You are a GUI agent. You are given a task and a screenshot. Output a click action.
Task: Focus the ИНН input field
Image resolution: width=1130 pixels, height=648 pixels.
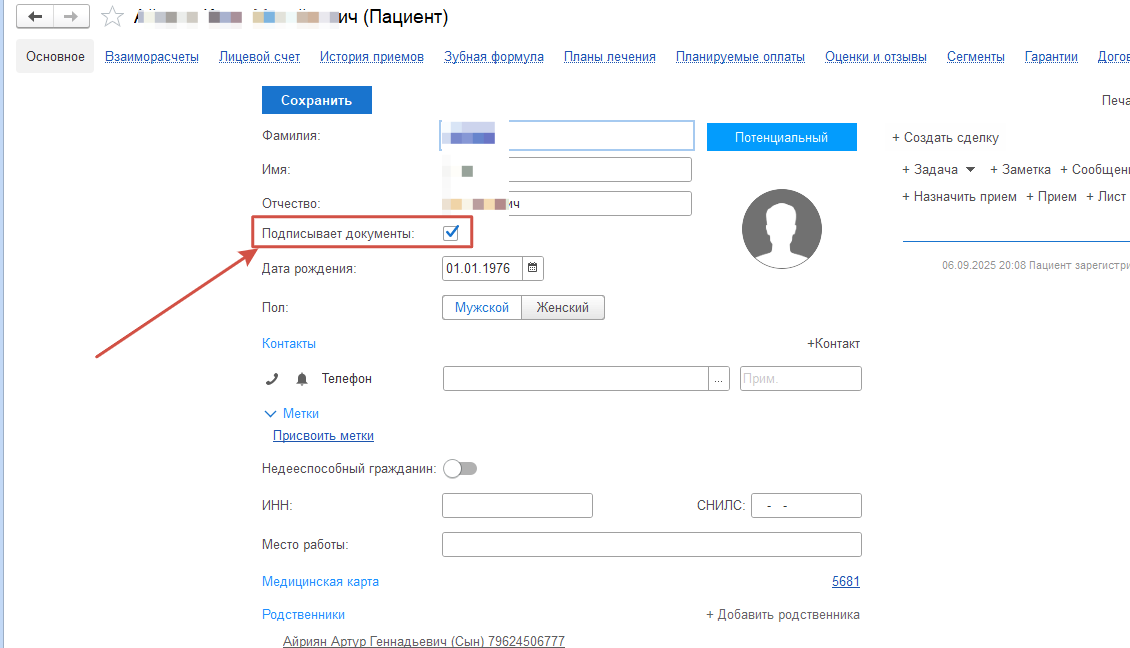point(517,505)
